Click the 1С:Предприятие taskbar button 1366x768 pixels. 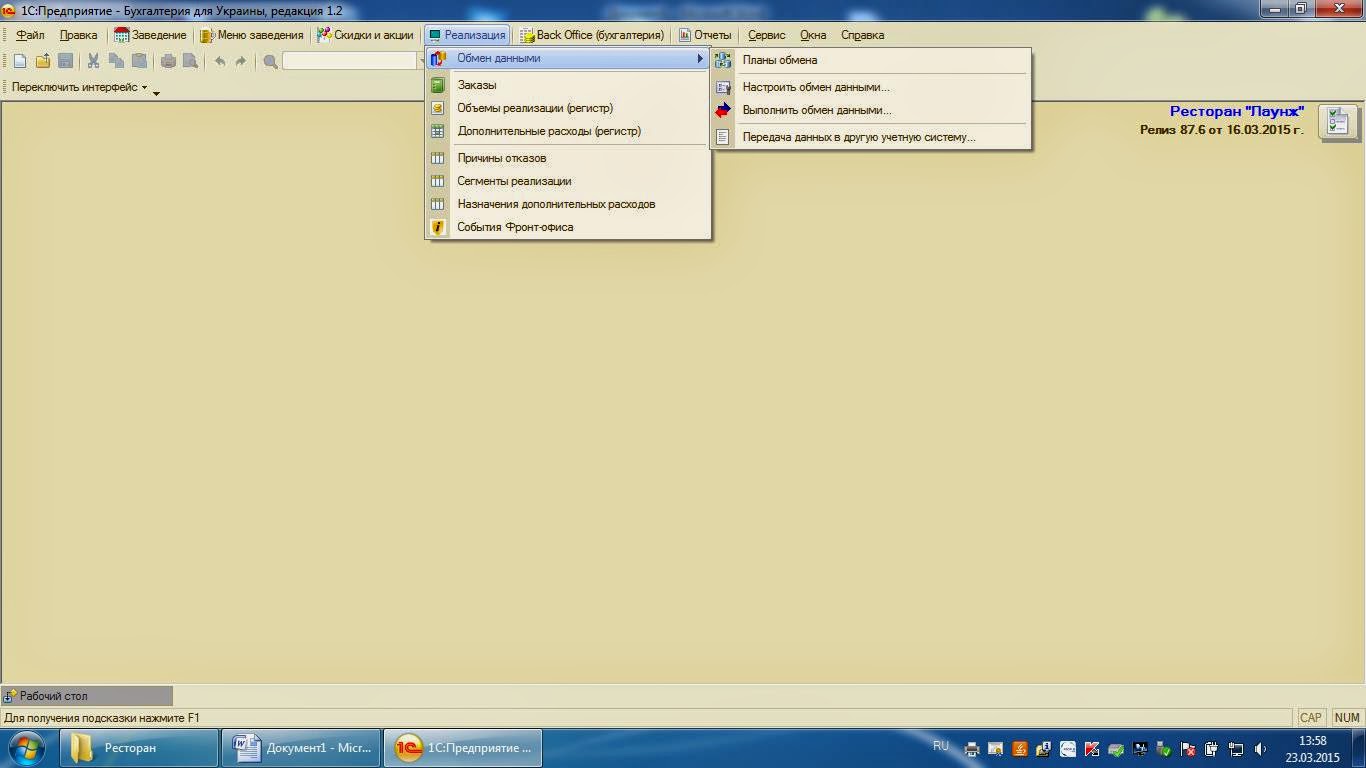coord(463,748)
